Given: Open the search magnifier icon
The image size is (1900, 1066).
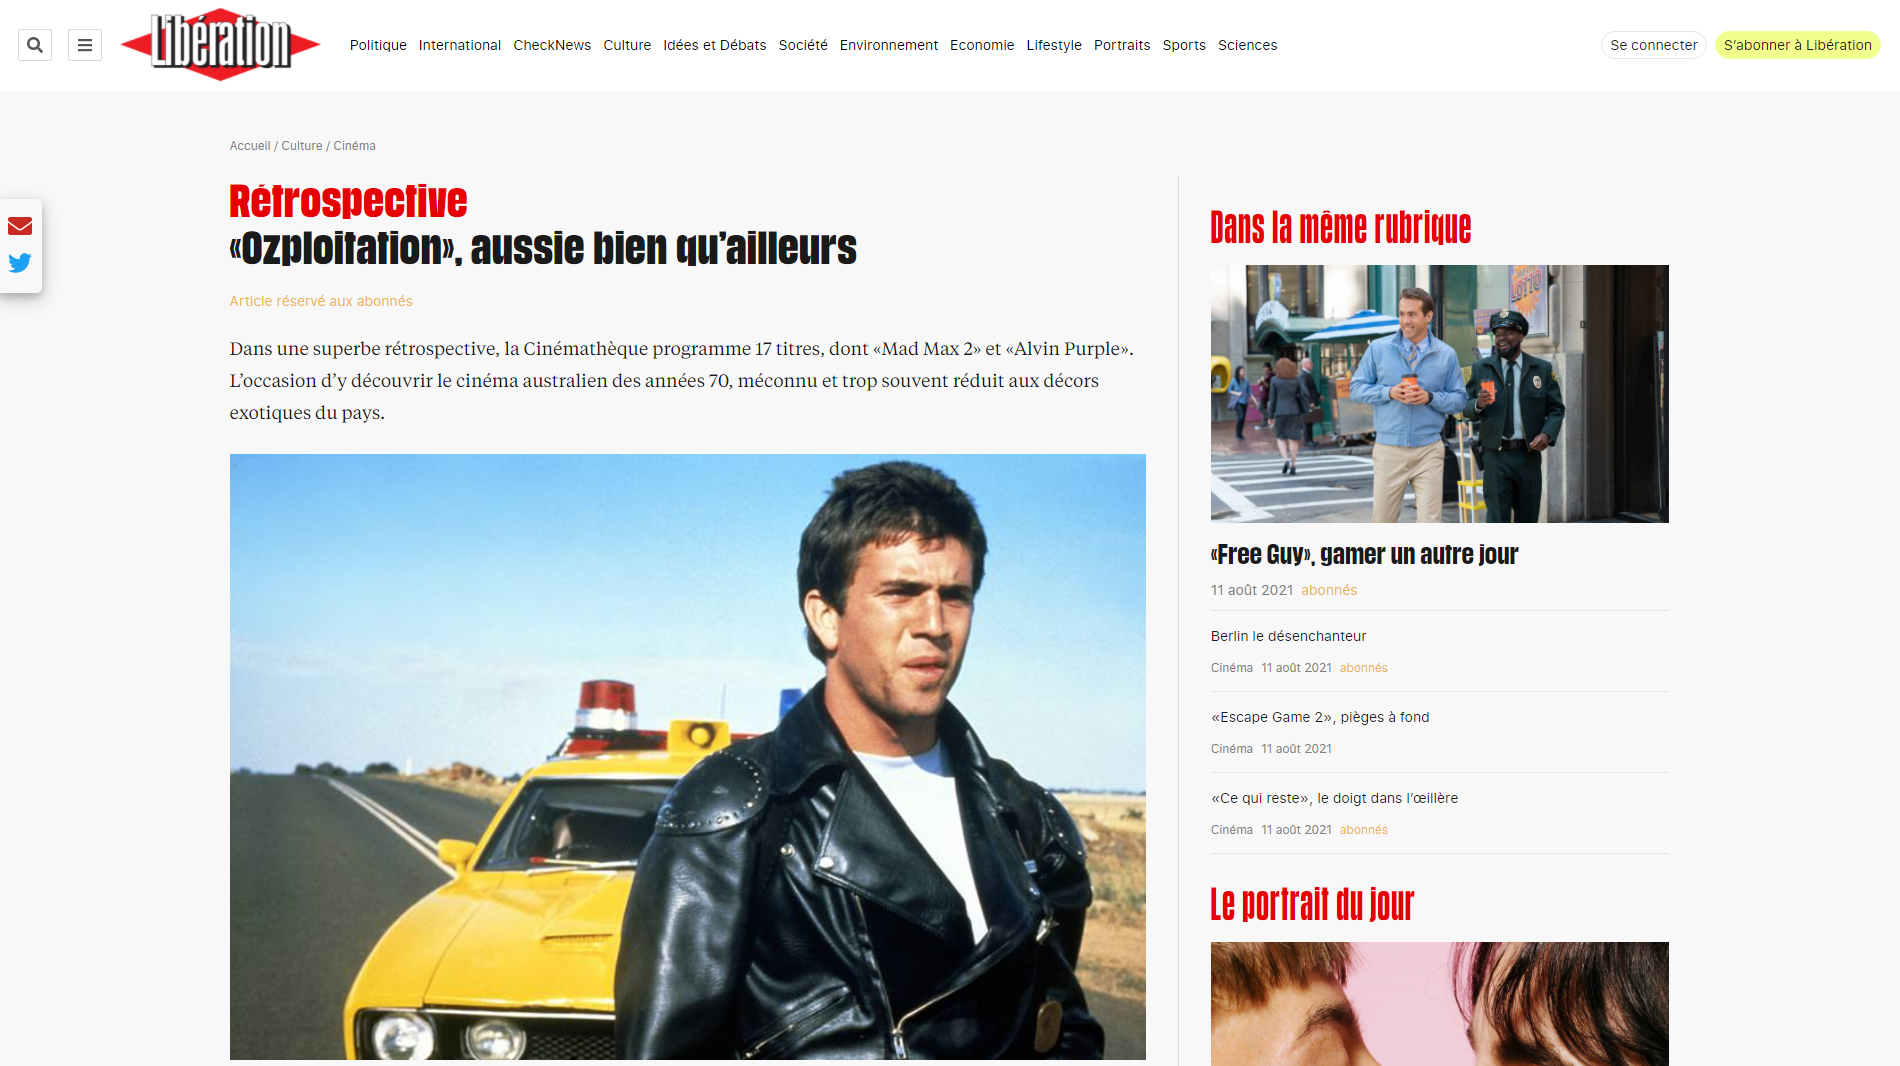Looking at the screenshot, I should [x=35, y=45].
